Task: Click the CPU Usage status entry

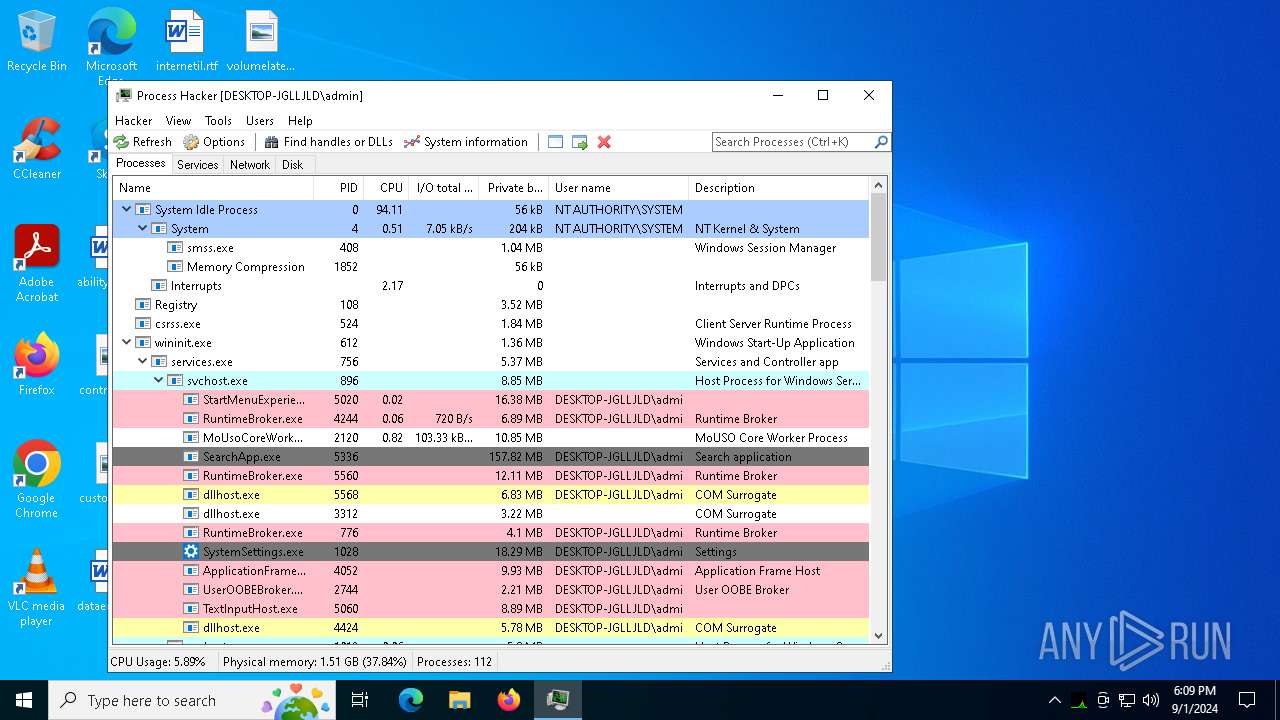Action: pyautogui.click(x=158, y=662)
